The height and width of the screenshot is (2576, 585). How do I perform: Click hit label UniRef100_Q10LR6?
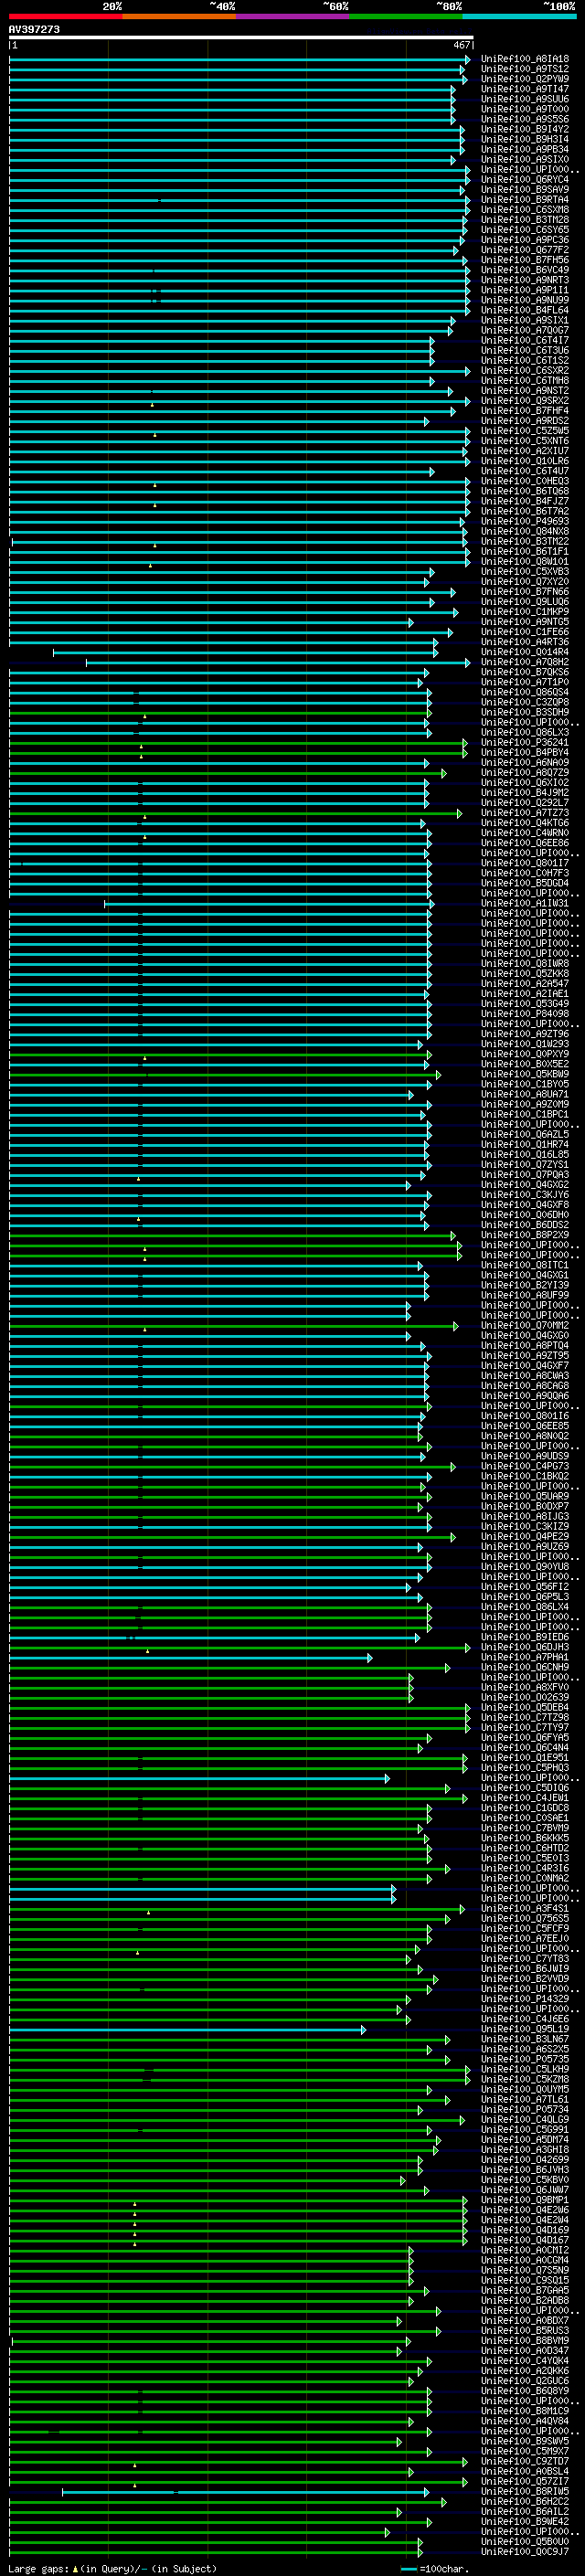point(525,461)
